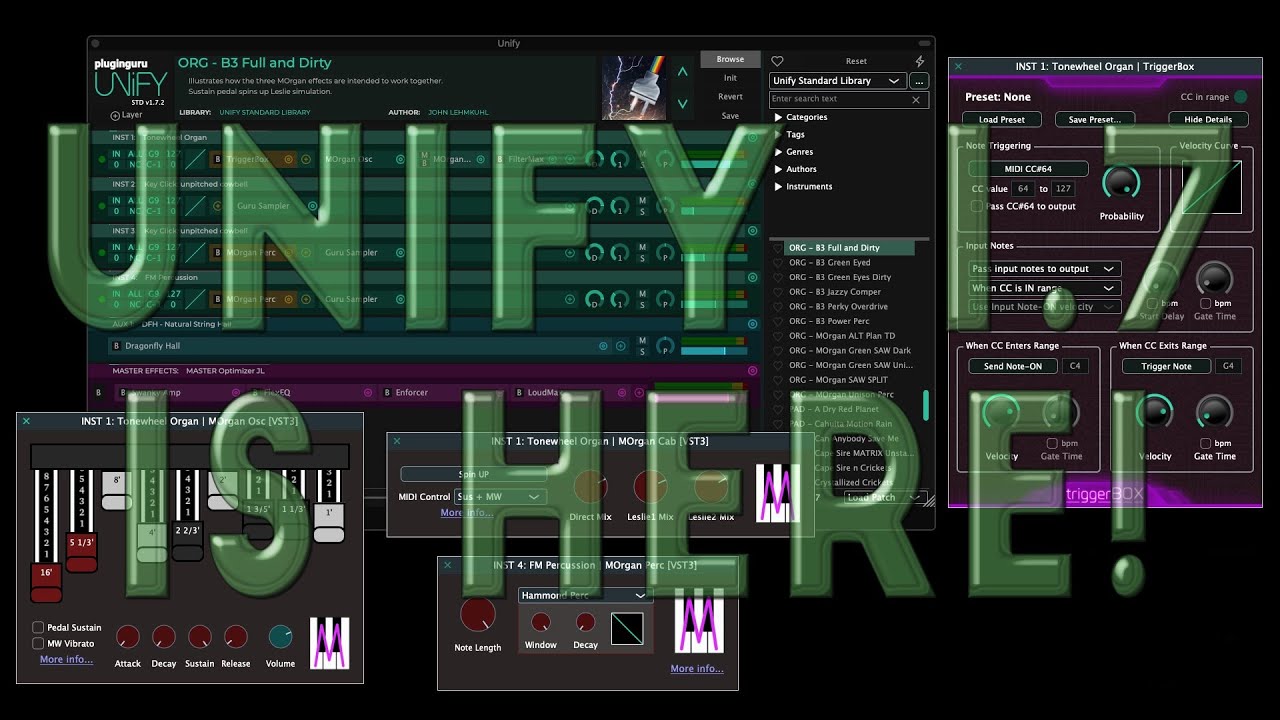1280x720 pixels.
Task: Go to previous preset with the up arrow
Action: pos(683,72)
